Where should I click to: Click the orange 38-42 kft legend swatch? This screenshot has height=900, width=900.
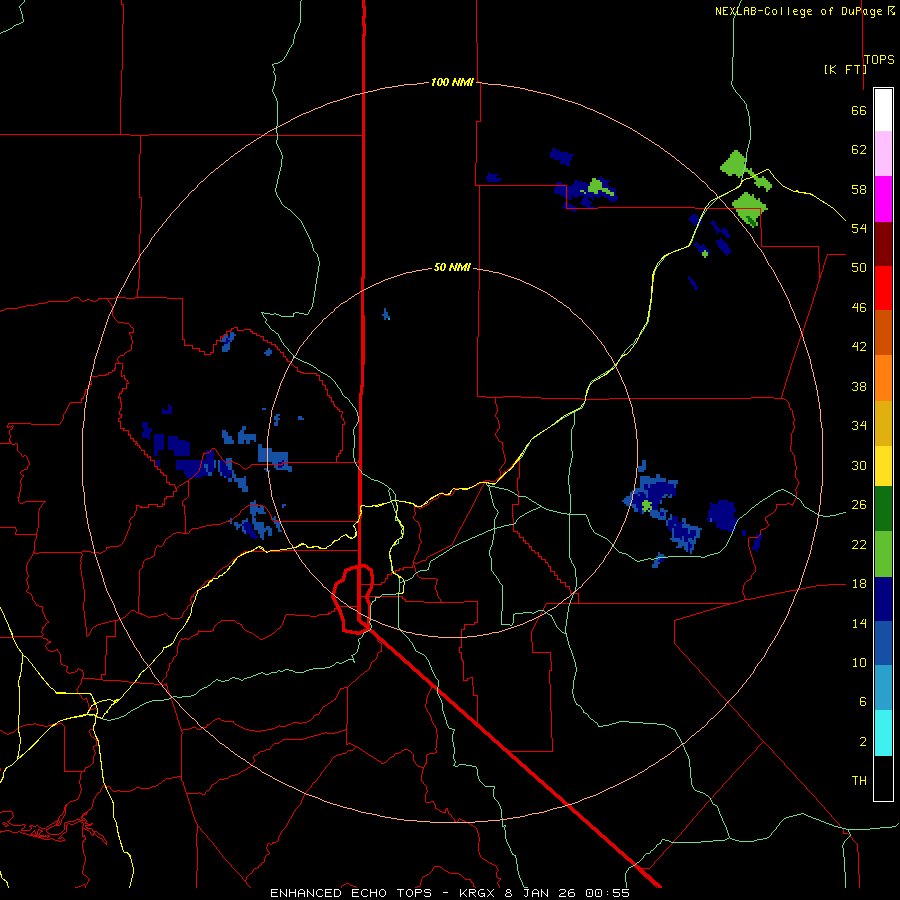tap(883, 378)
